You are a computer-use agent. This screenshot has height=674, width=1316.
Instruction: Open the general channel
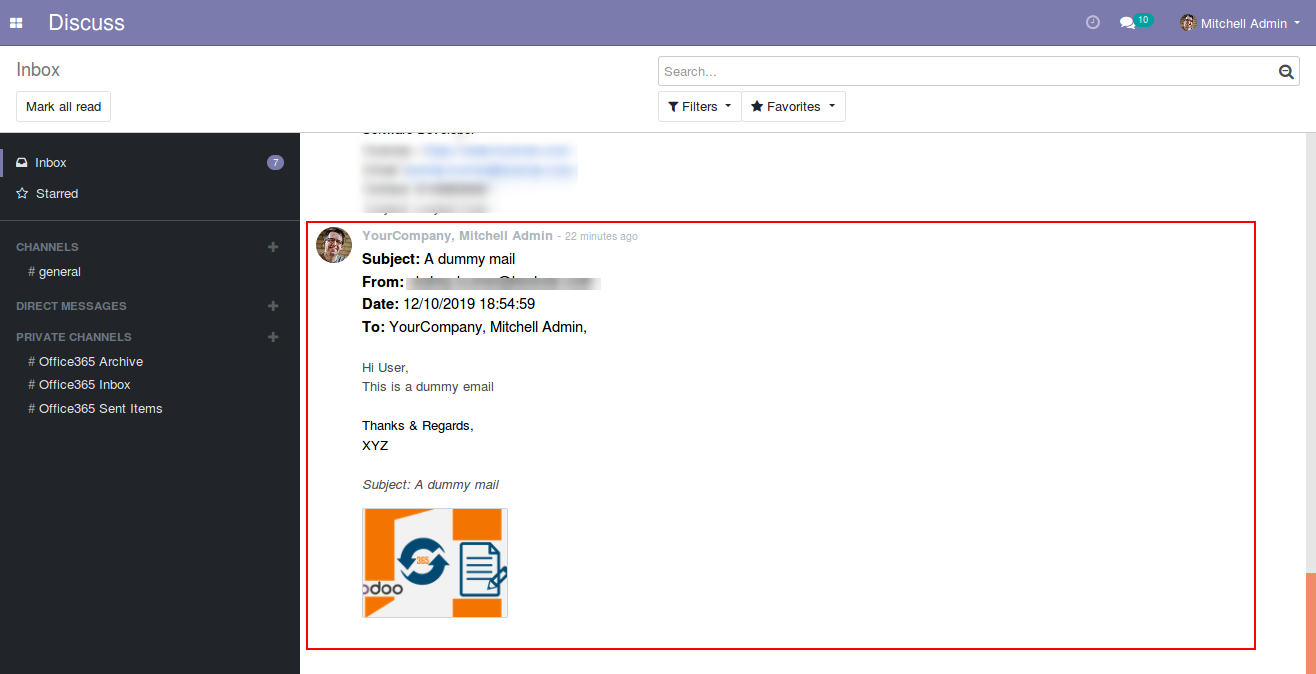click(x=59, y=272)
